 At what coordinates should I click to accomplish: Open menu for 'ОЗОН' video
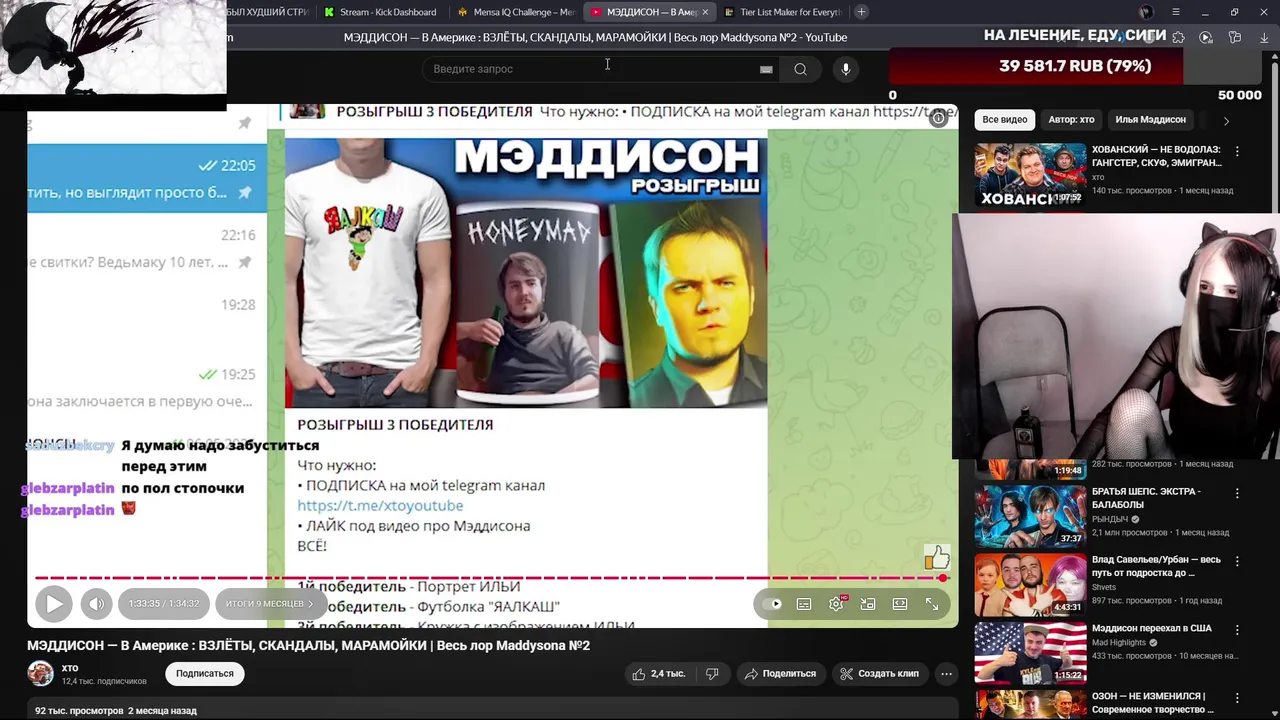1237,698
